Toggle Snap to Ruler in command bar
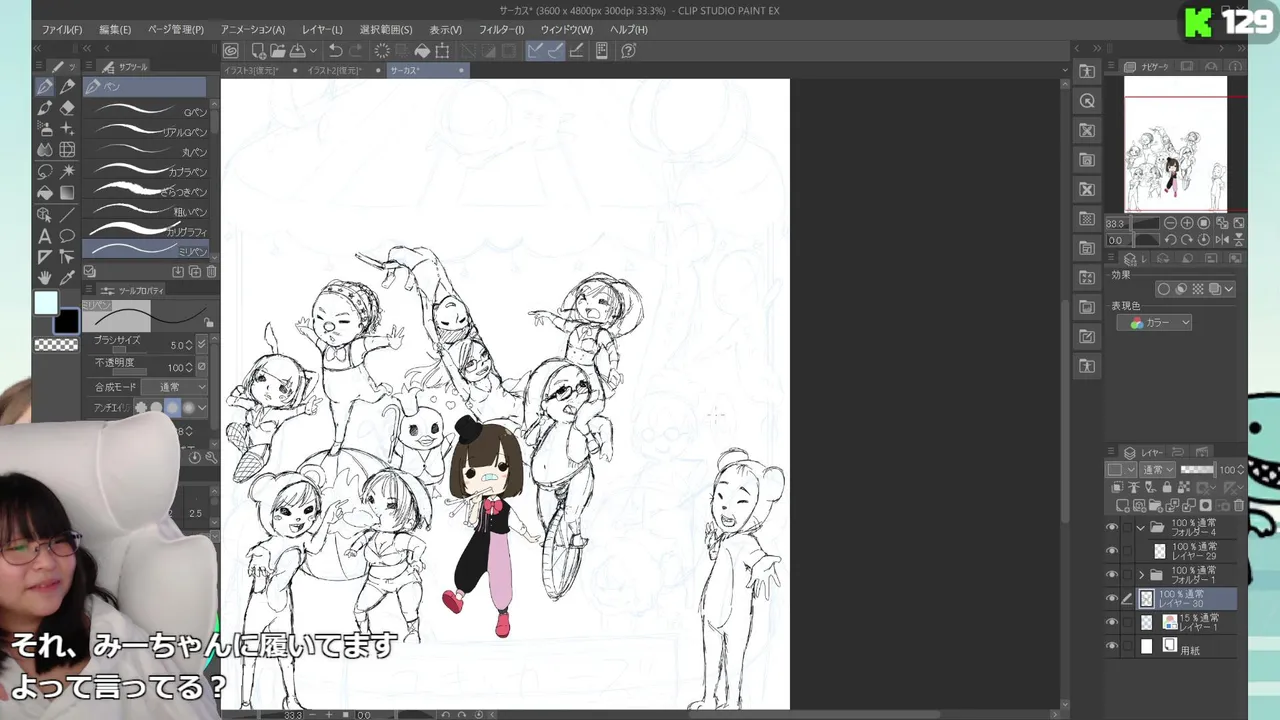This screenshot has width=1280, height=720. [535, 51]
